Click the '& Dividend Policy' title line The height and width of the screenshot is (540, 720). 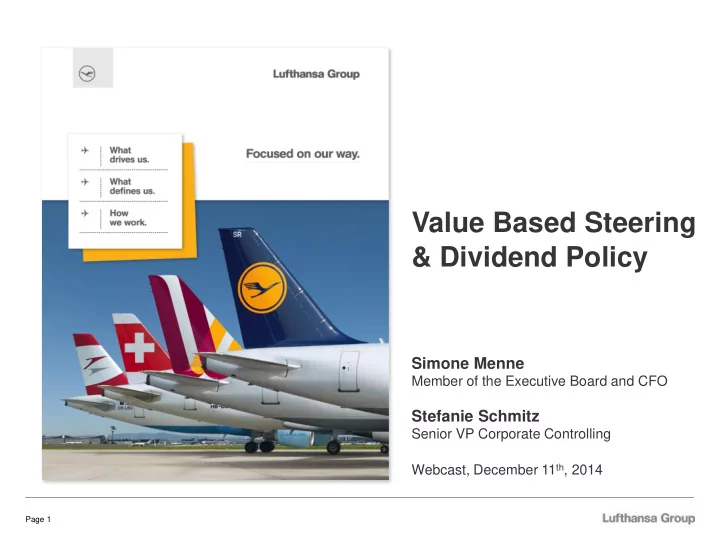(529, 257)
